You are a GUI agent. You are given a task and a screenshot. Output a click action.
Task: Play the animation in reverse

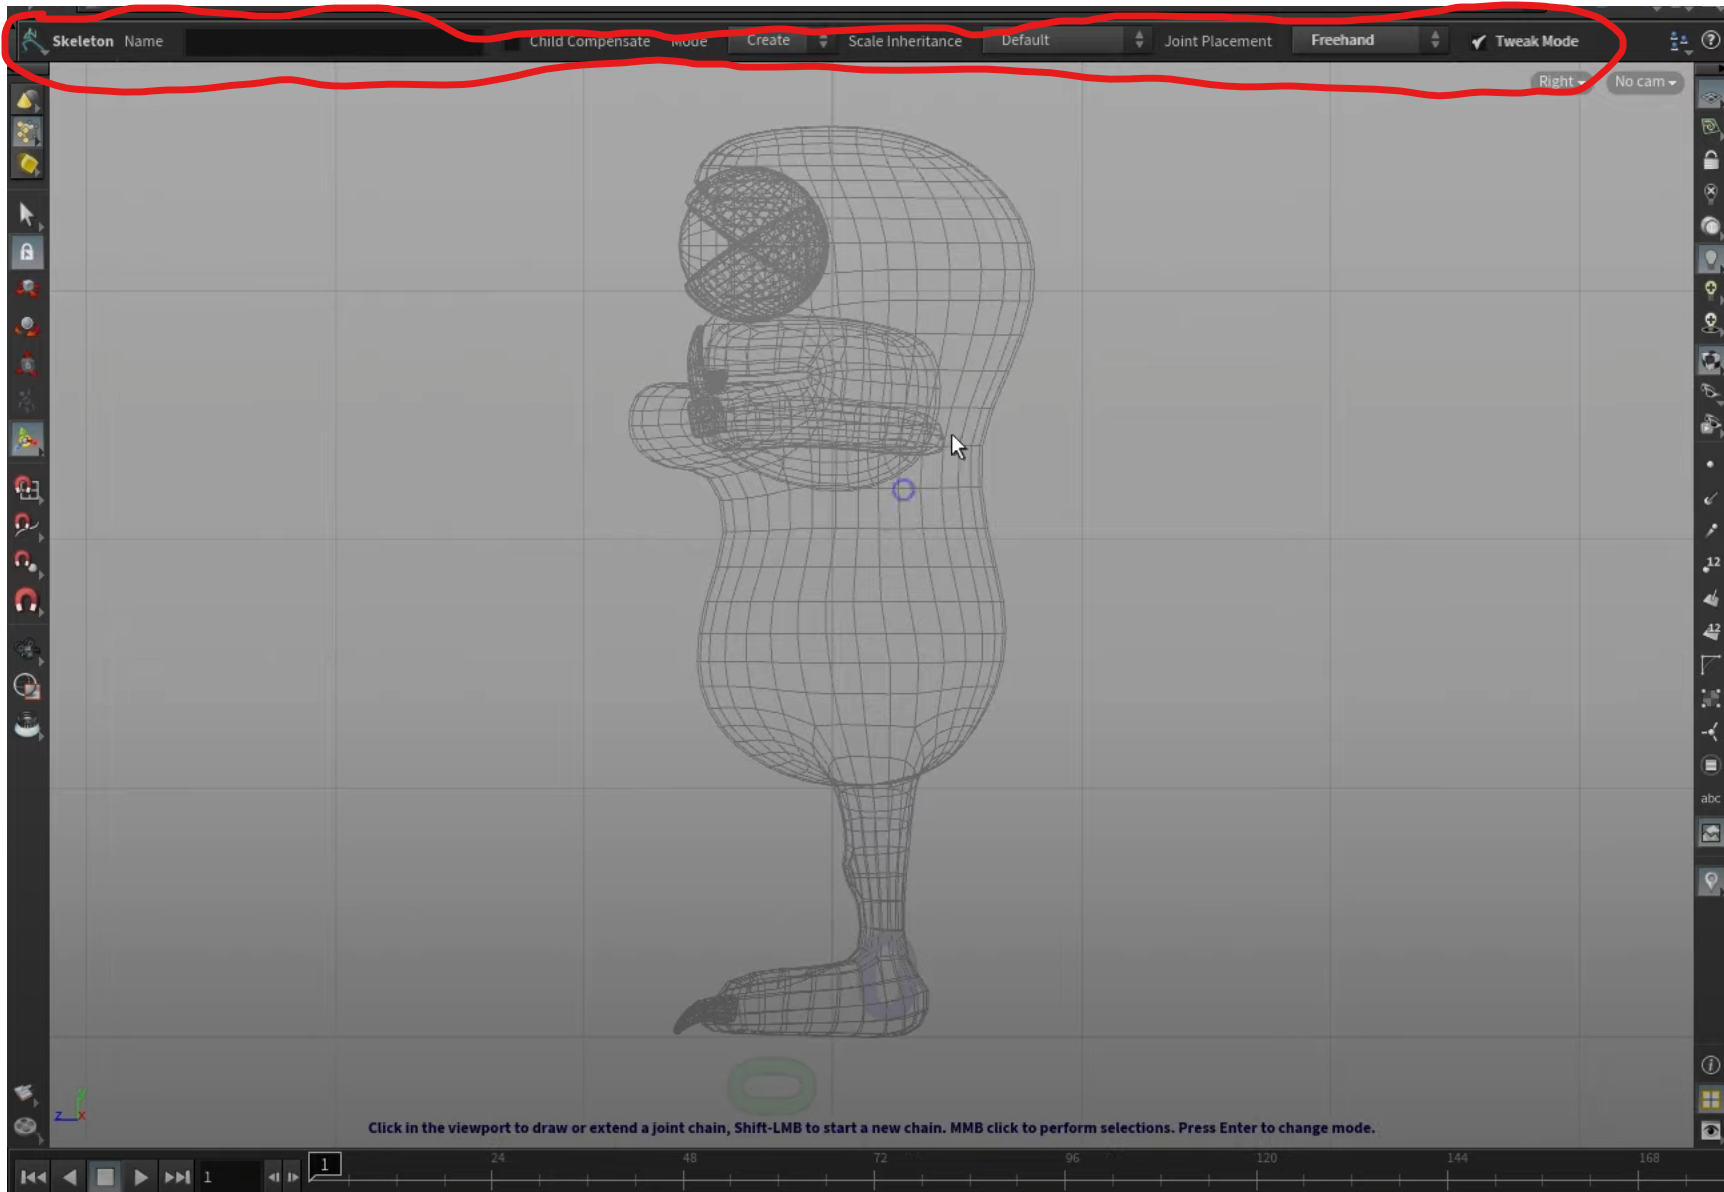tap(69, 1177)
